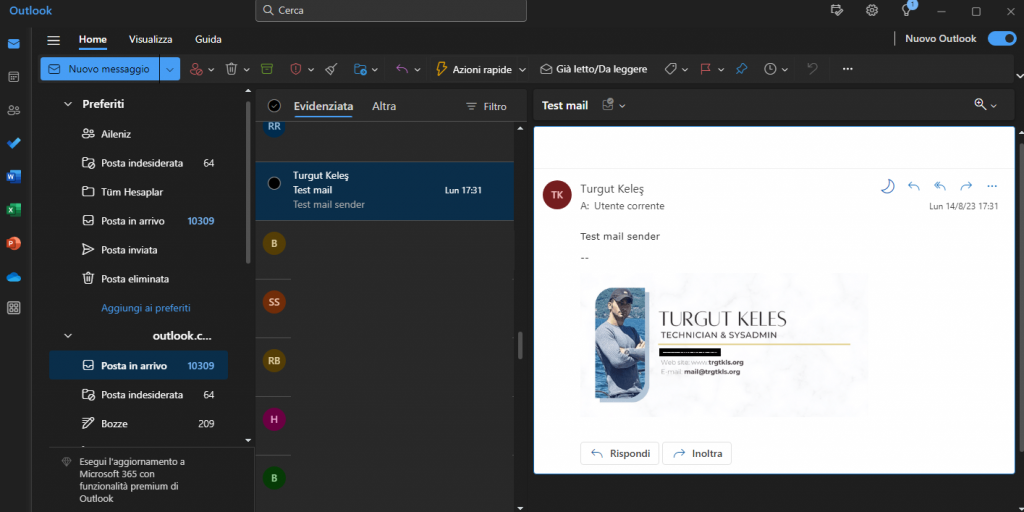Select the Test mail message checkbox circle
The image size is (1024, 512).
pyautogui.click(x=274, y=183)
